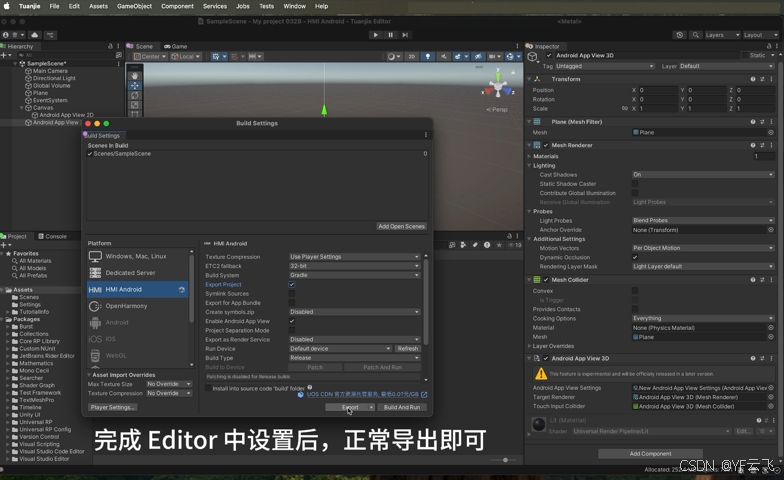
Task: Toggle Export for App Bundle checkbox
Action: coord(292,302)
